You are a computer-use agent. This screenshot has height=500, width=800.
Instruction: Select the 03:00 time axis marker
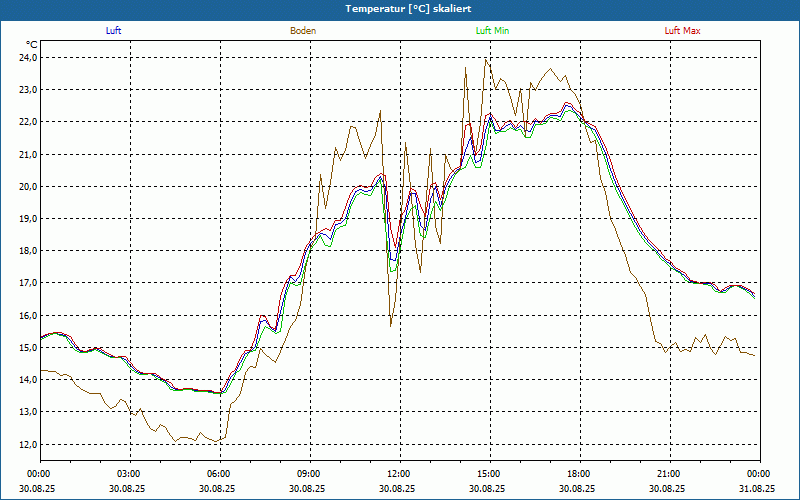[129, 474]
